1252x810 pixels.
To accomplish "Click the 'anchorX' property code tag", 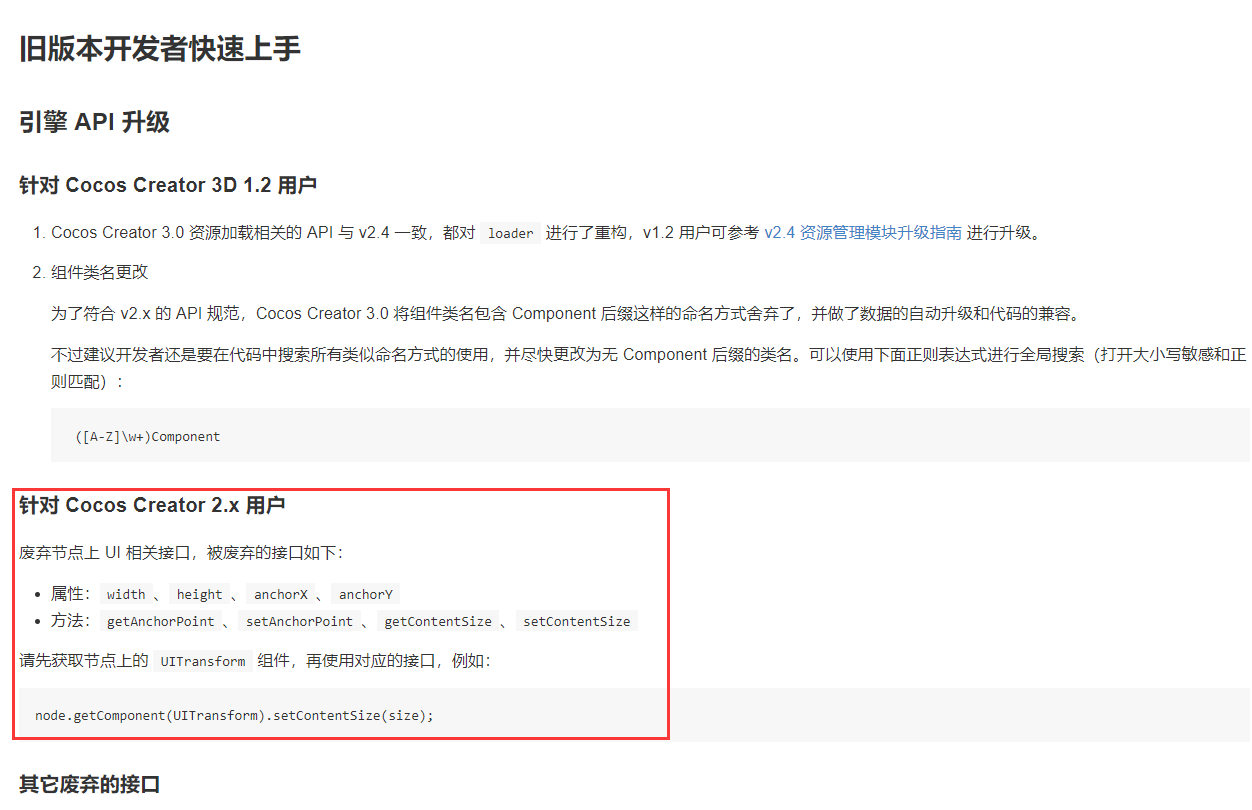I will 281,594.
